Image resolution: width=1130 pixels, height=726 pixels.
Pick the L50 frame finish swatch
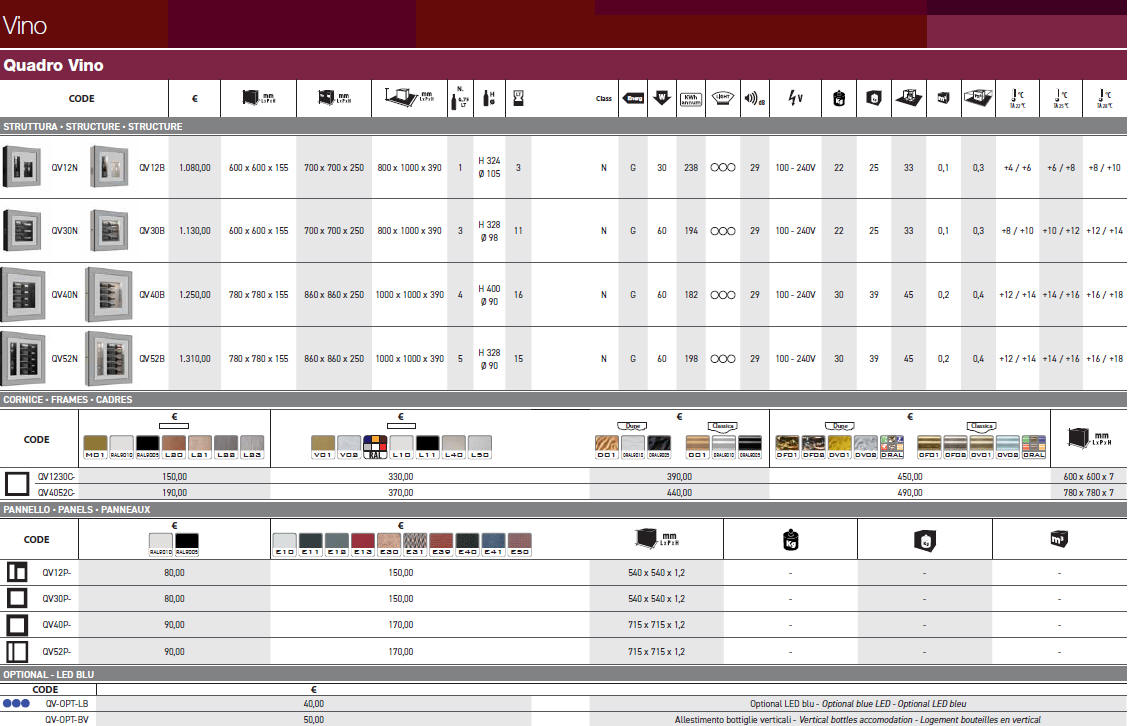(479, 447)
